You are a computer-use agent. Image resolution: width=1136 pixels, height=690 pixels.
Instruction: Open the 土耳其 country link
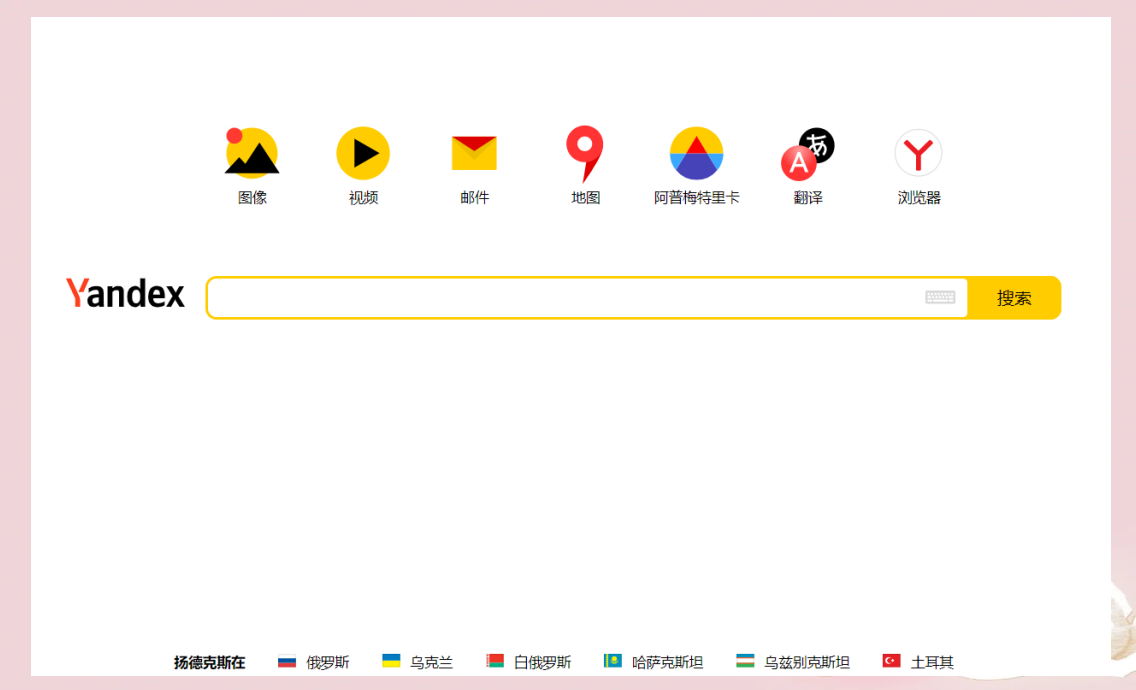tap(932, 662)
